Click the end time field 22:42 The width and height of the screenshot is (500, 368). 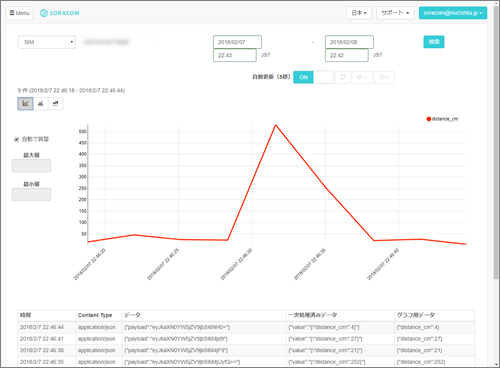tap(347, 55)
